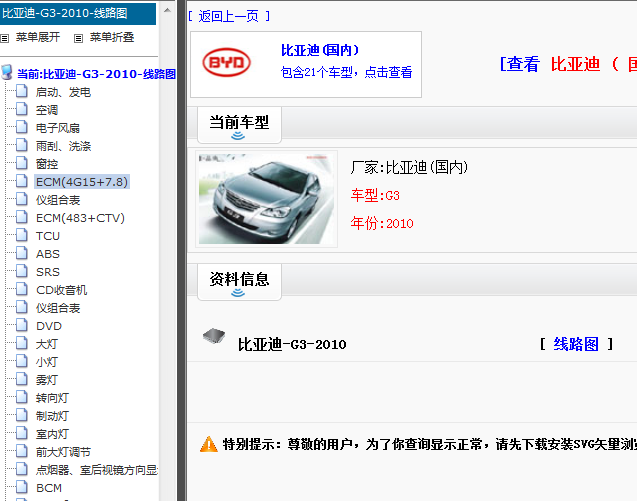The image size is (637, 501).
Task: Switch to 资料信息 tab
Action: [x=239, y=282]
